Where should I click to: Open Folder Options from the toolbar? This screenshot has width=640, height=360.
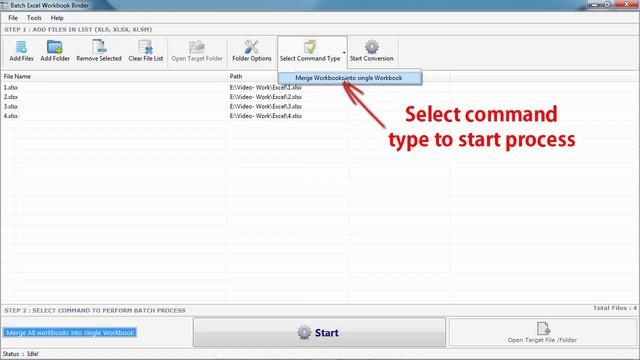coord(251,51)
